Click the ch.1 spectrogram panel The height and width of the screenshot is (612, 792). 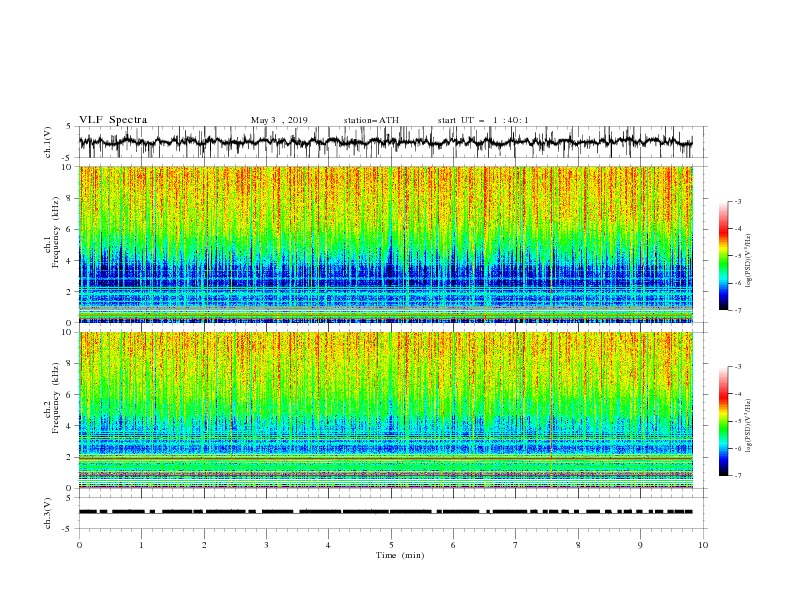[x=386, y=244]
